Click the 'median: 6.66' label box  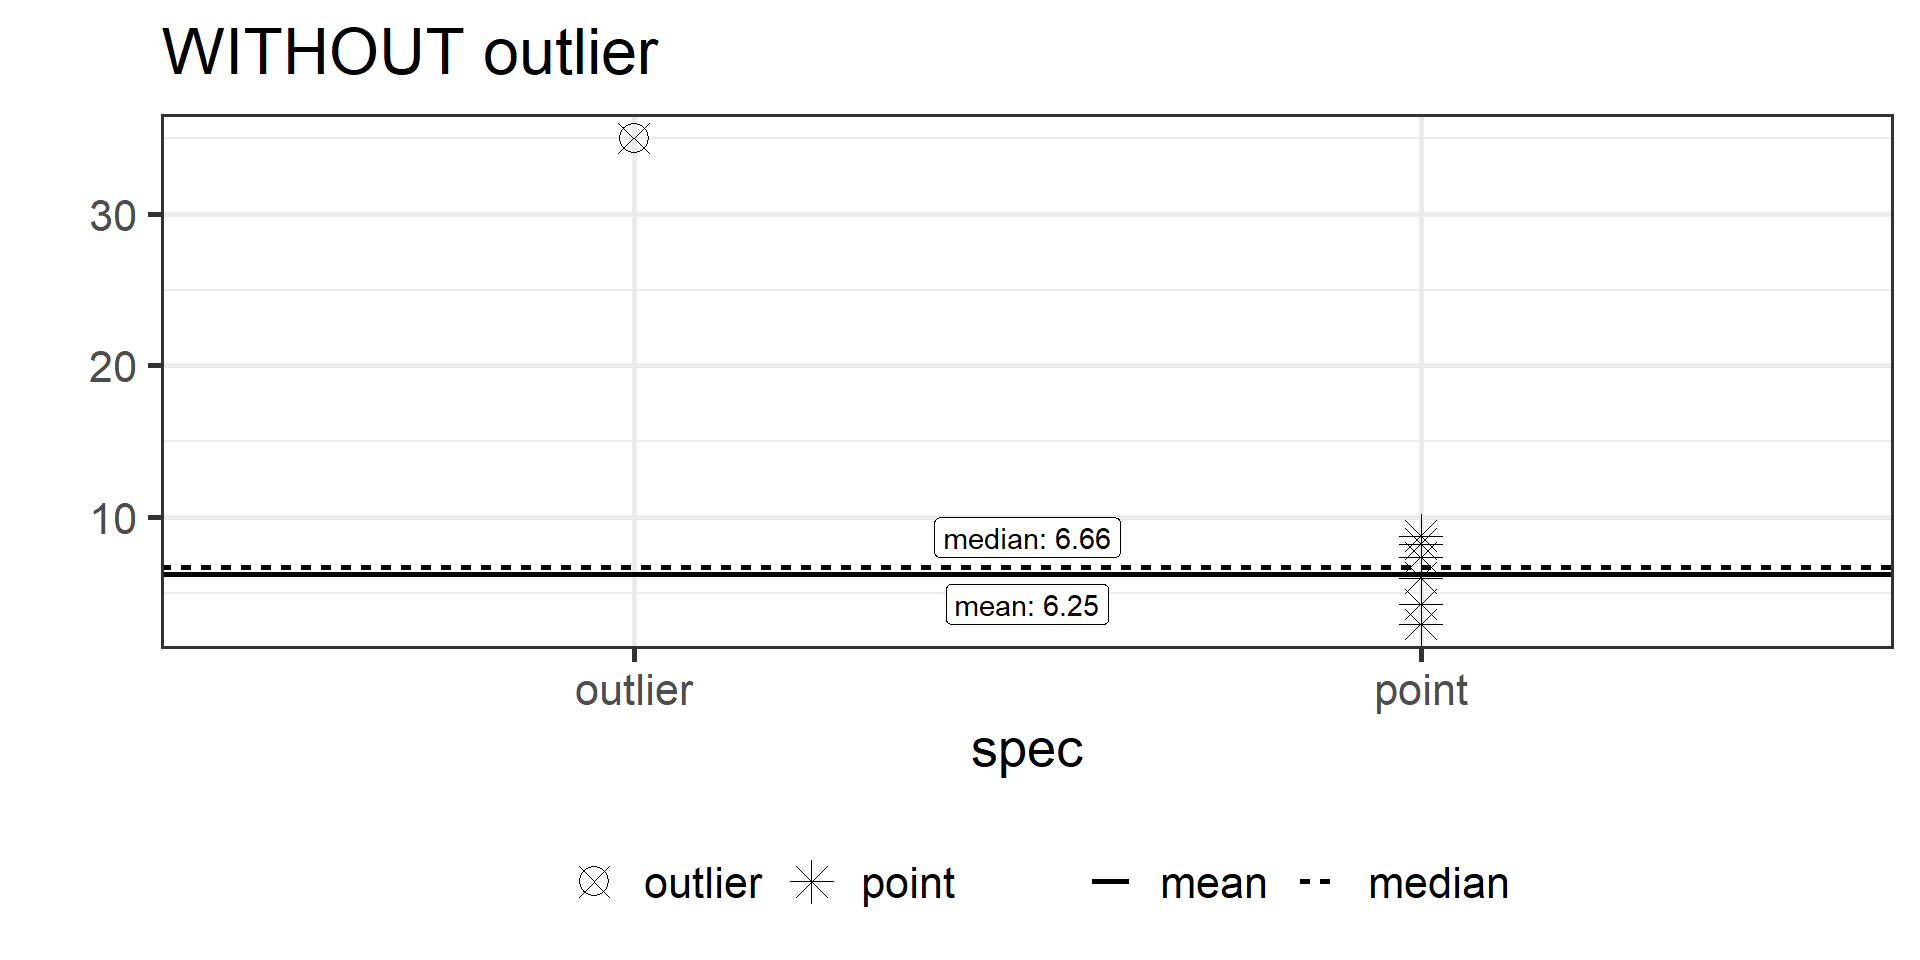click(1027, 538)
